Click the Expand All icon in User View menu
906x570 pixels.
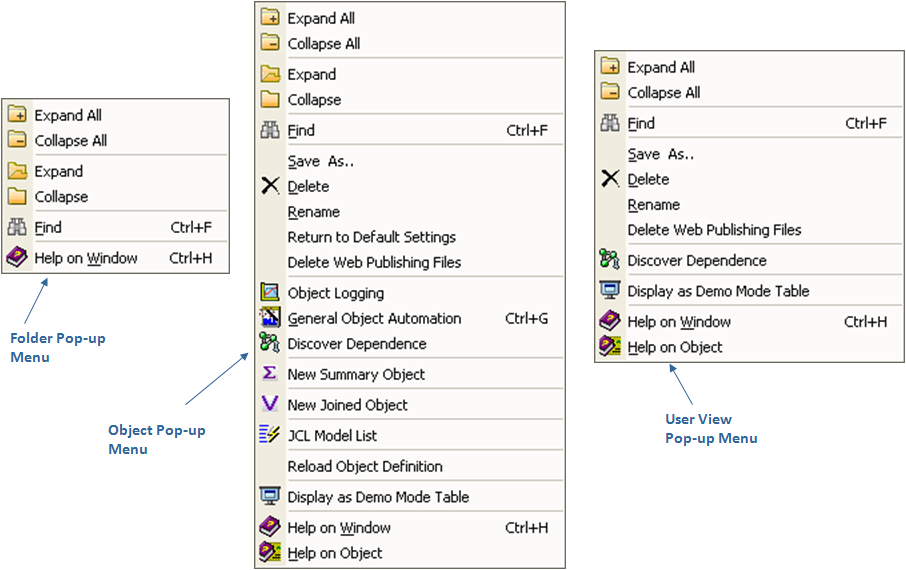(x=610, y=66)
